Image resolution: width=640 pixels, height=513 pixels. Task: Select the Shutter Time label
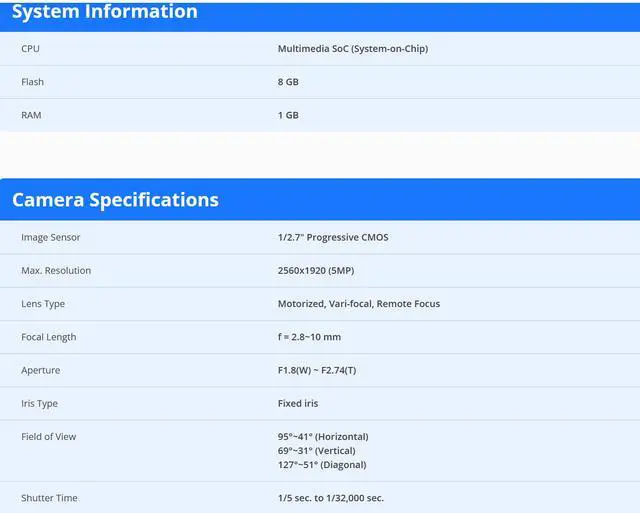(49, 498)
